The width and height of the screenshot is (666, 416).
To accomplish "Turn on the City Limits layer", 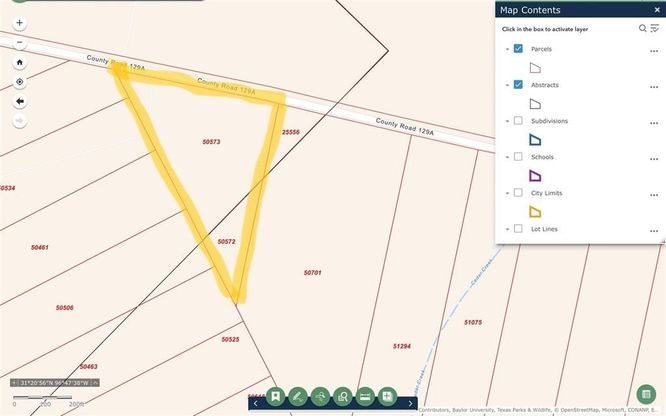I will [518, 193].
